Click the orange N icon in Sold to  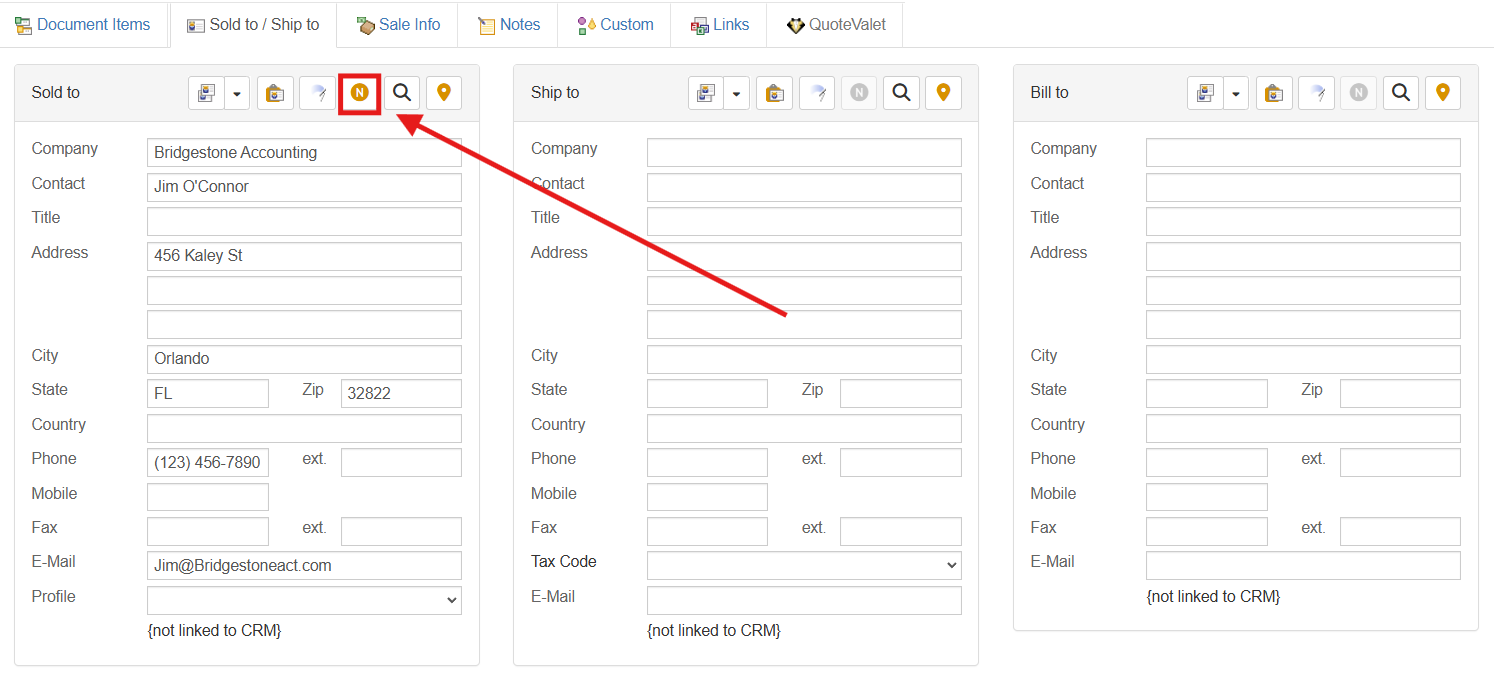click(x=359, y=93)
